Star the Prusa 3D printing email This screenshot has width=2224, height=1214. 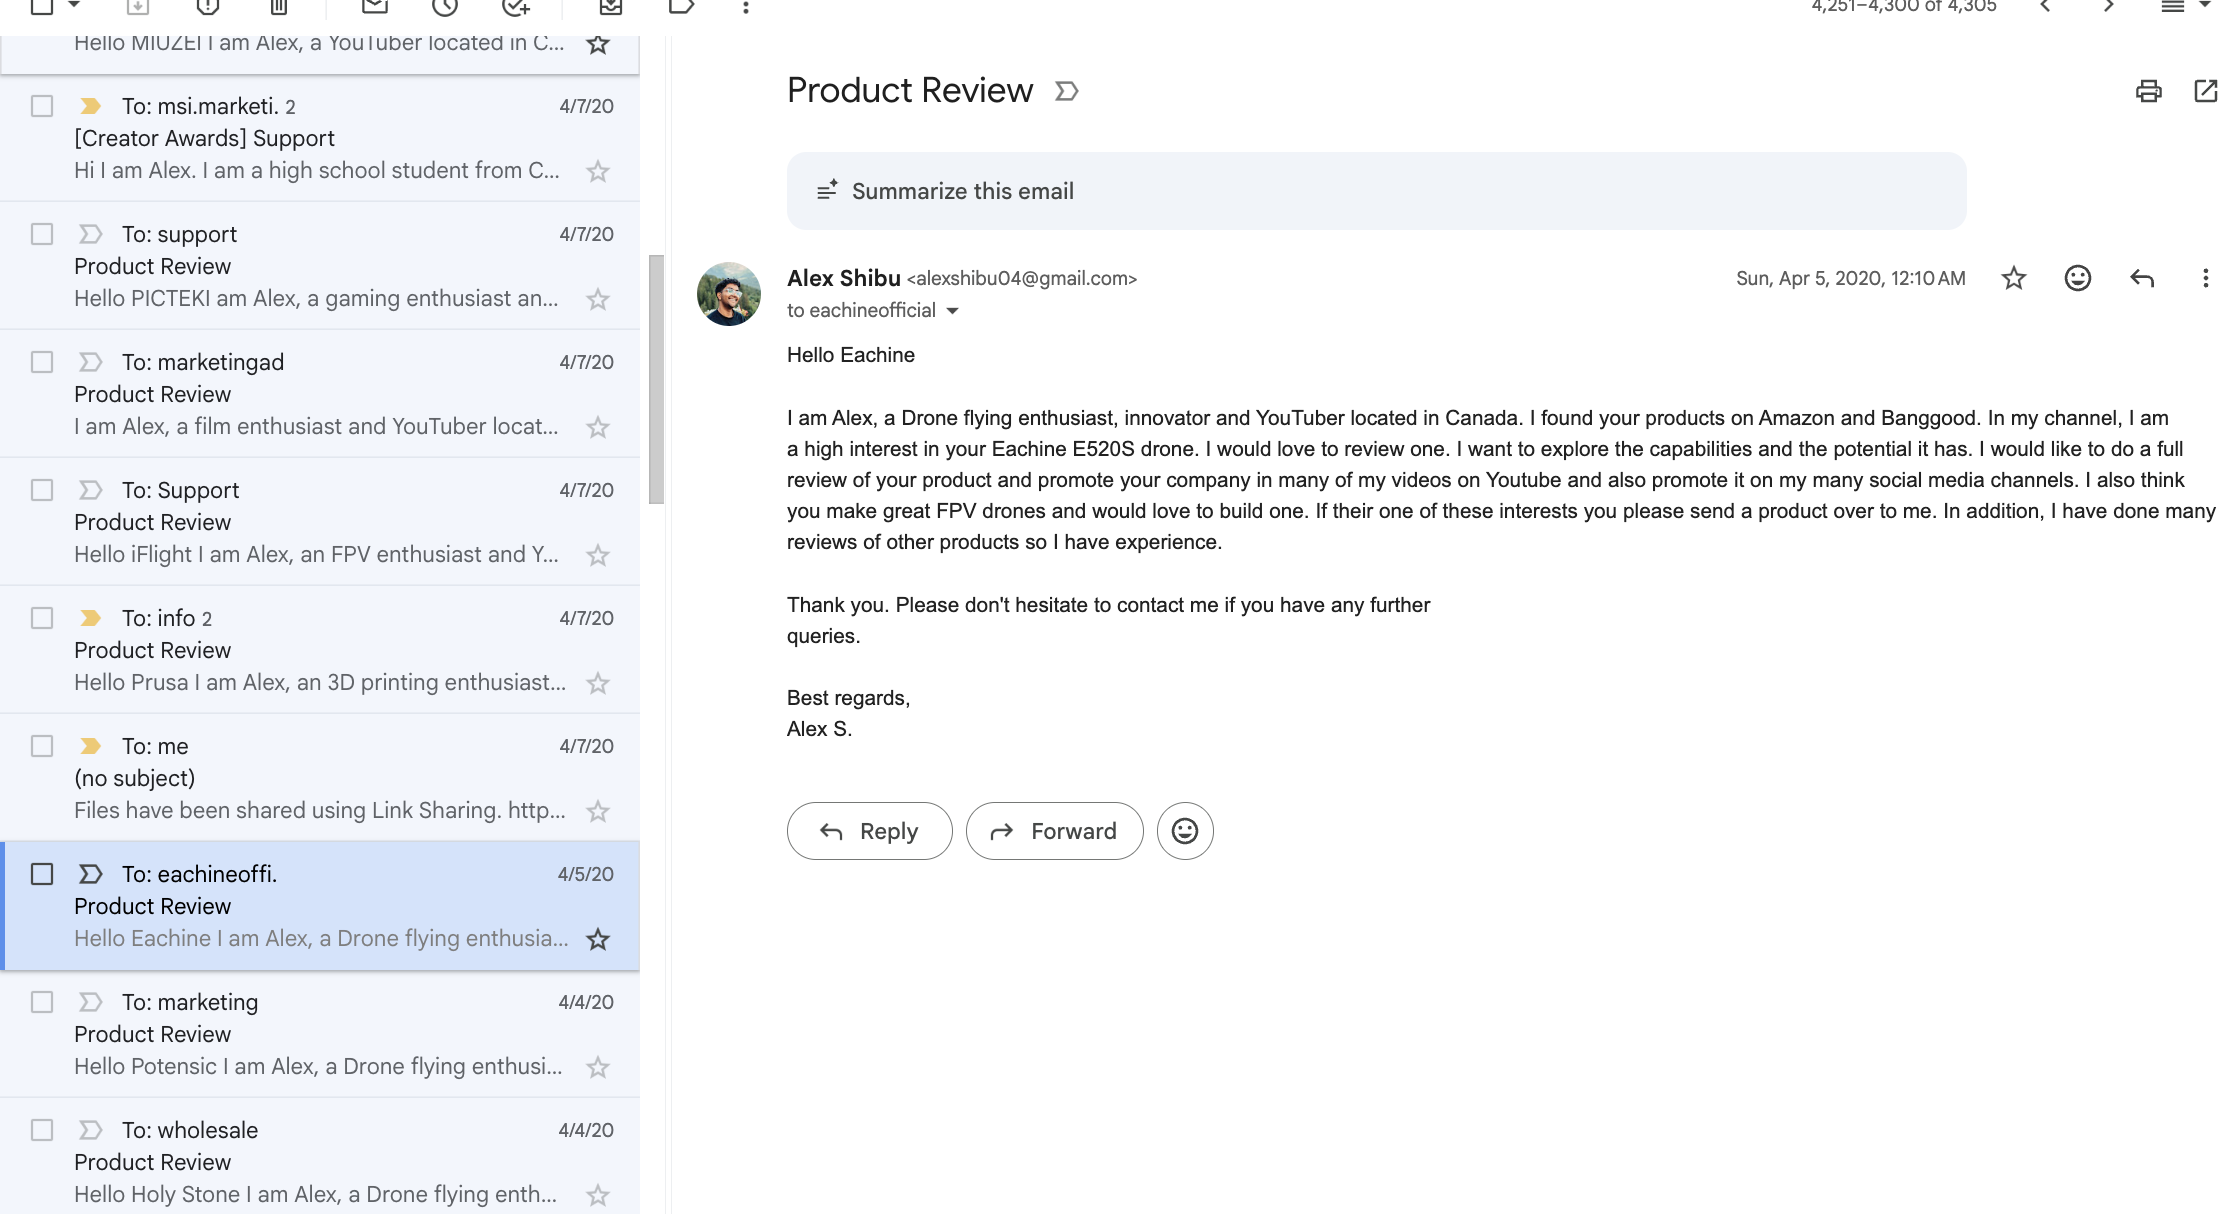(598, 683)
